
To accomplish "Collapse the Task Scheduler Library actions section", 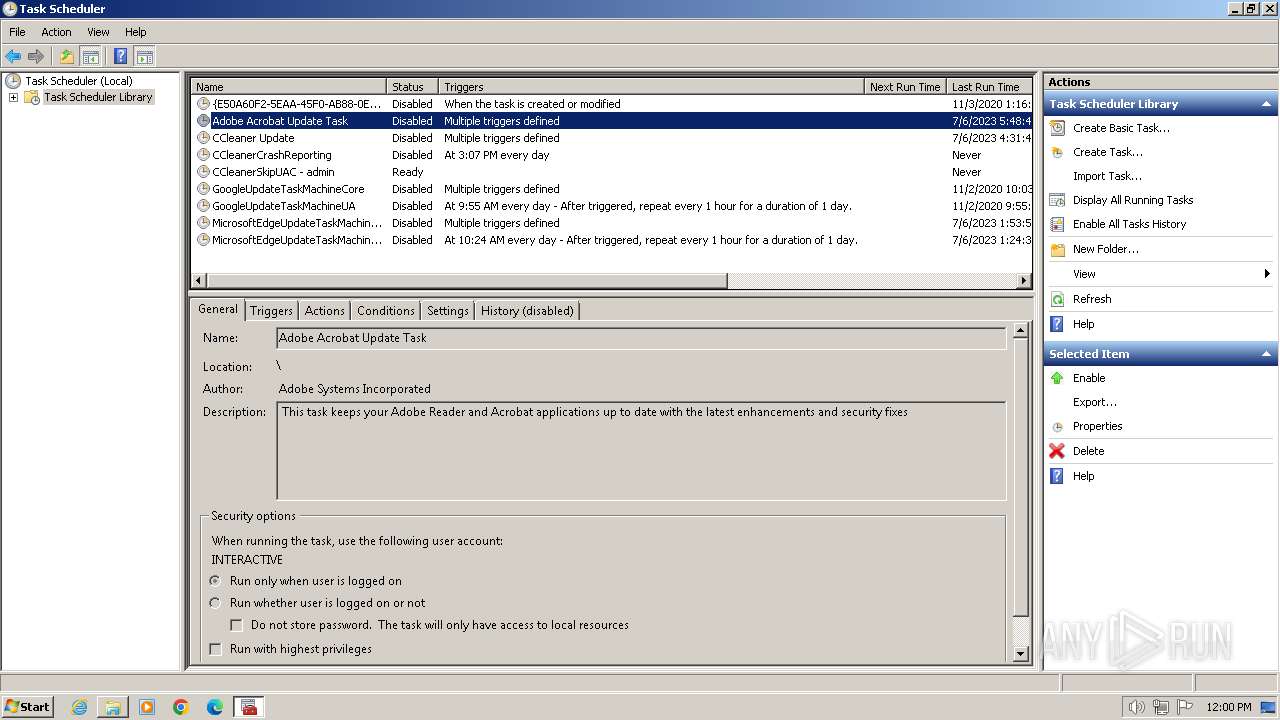I will click(1267, 104).
